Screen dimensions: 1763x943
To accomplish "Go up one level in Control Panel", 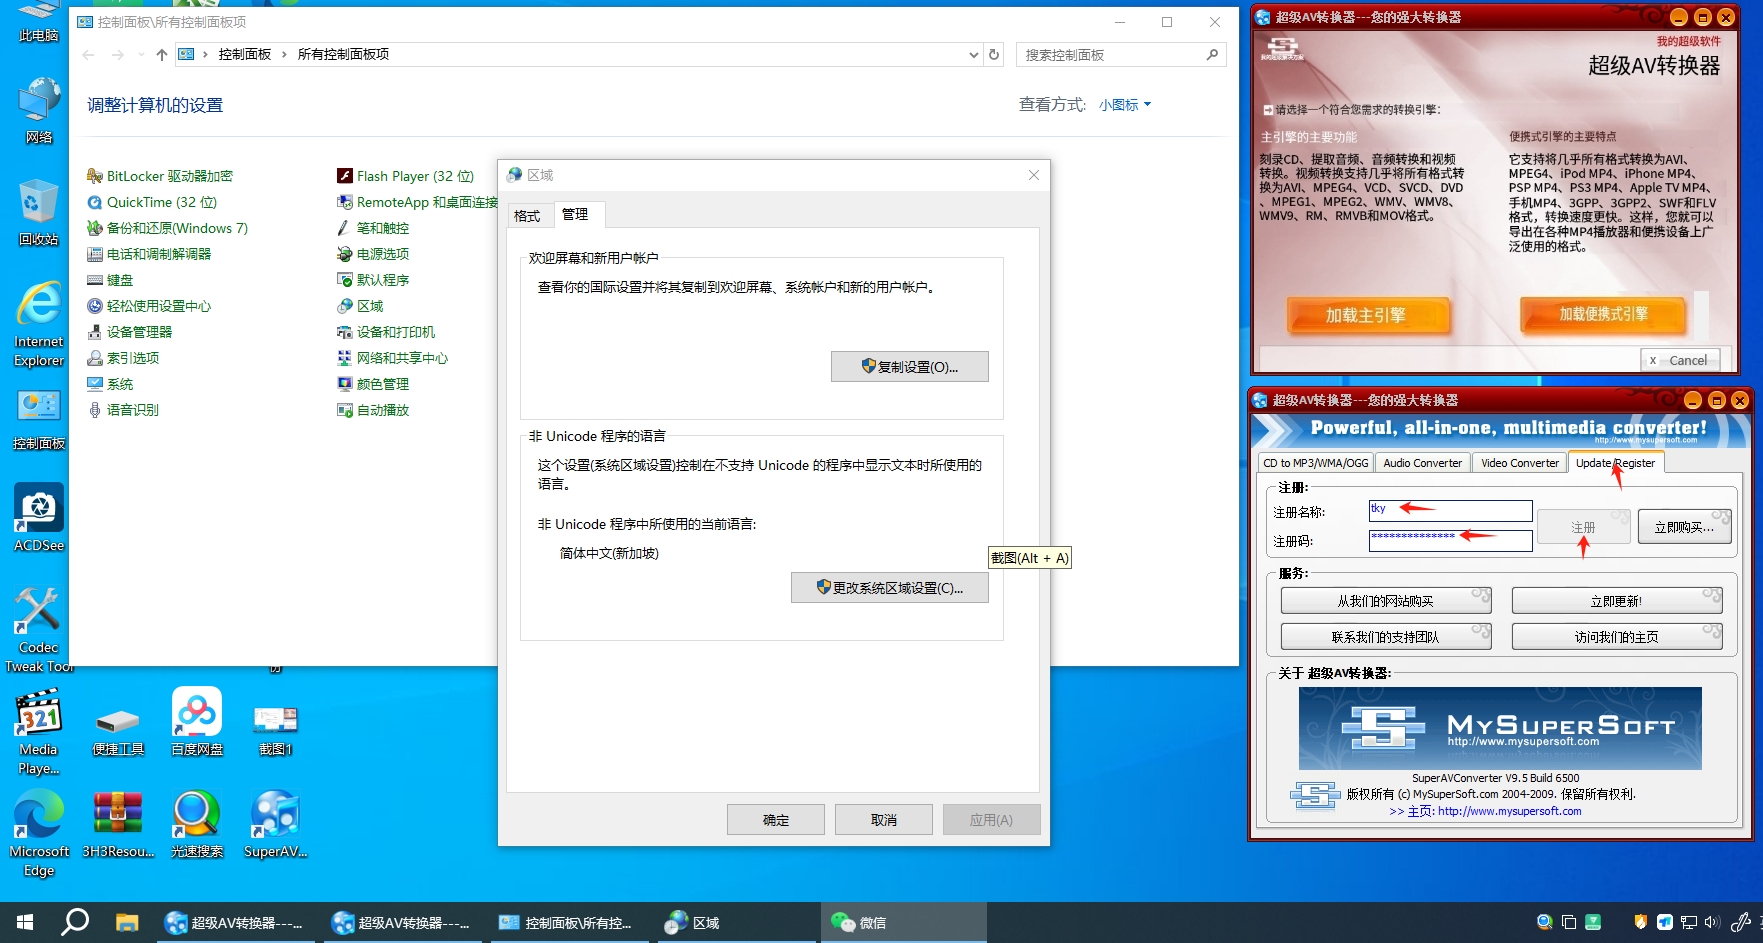I will pos(161,54).
